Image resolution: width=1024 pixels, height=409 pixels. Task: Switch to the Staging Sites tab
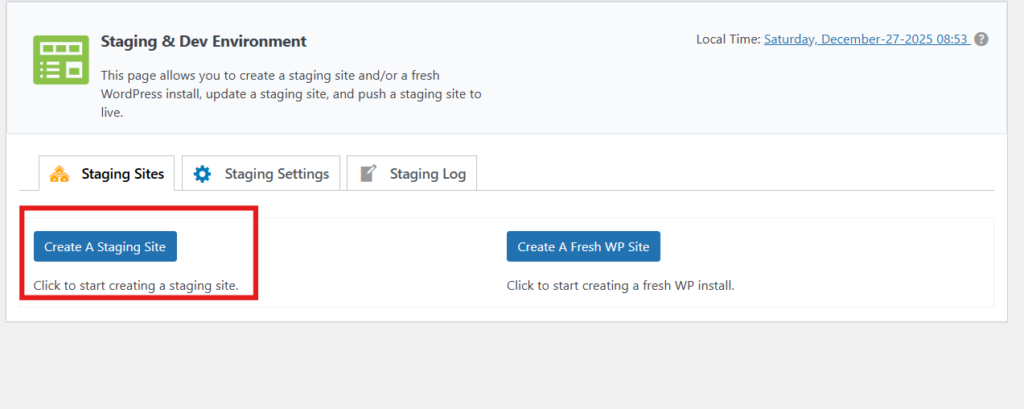(121, 174)
